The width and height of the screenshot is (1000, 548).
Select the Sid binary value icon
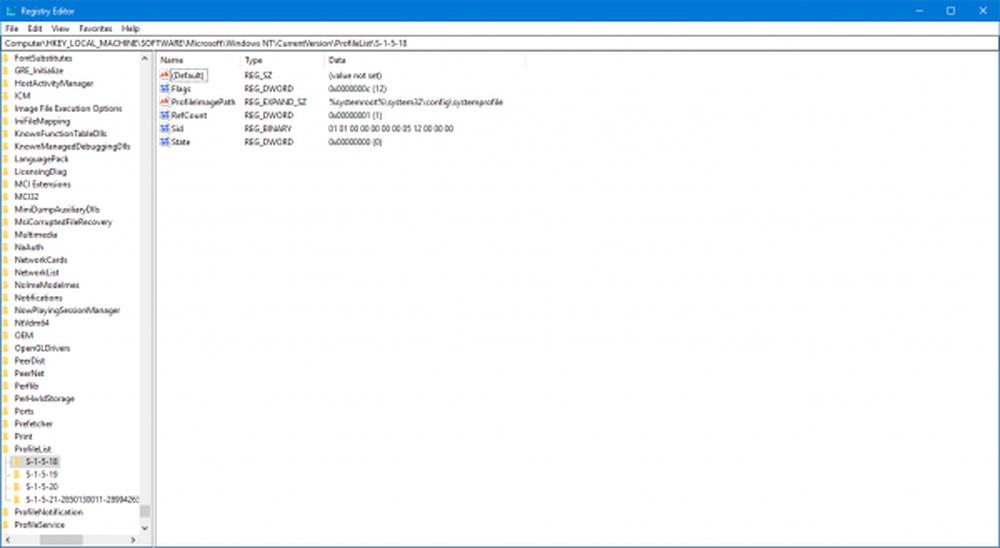point(165,129)
